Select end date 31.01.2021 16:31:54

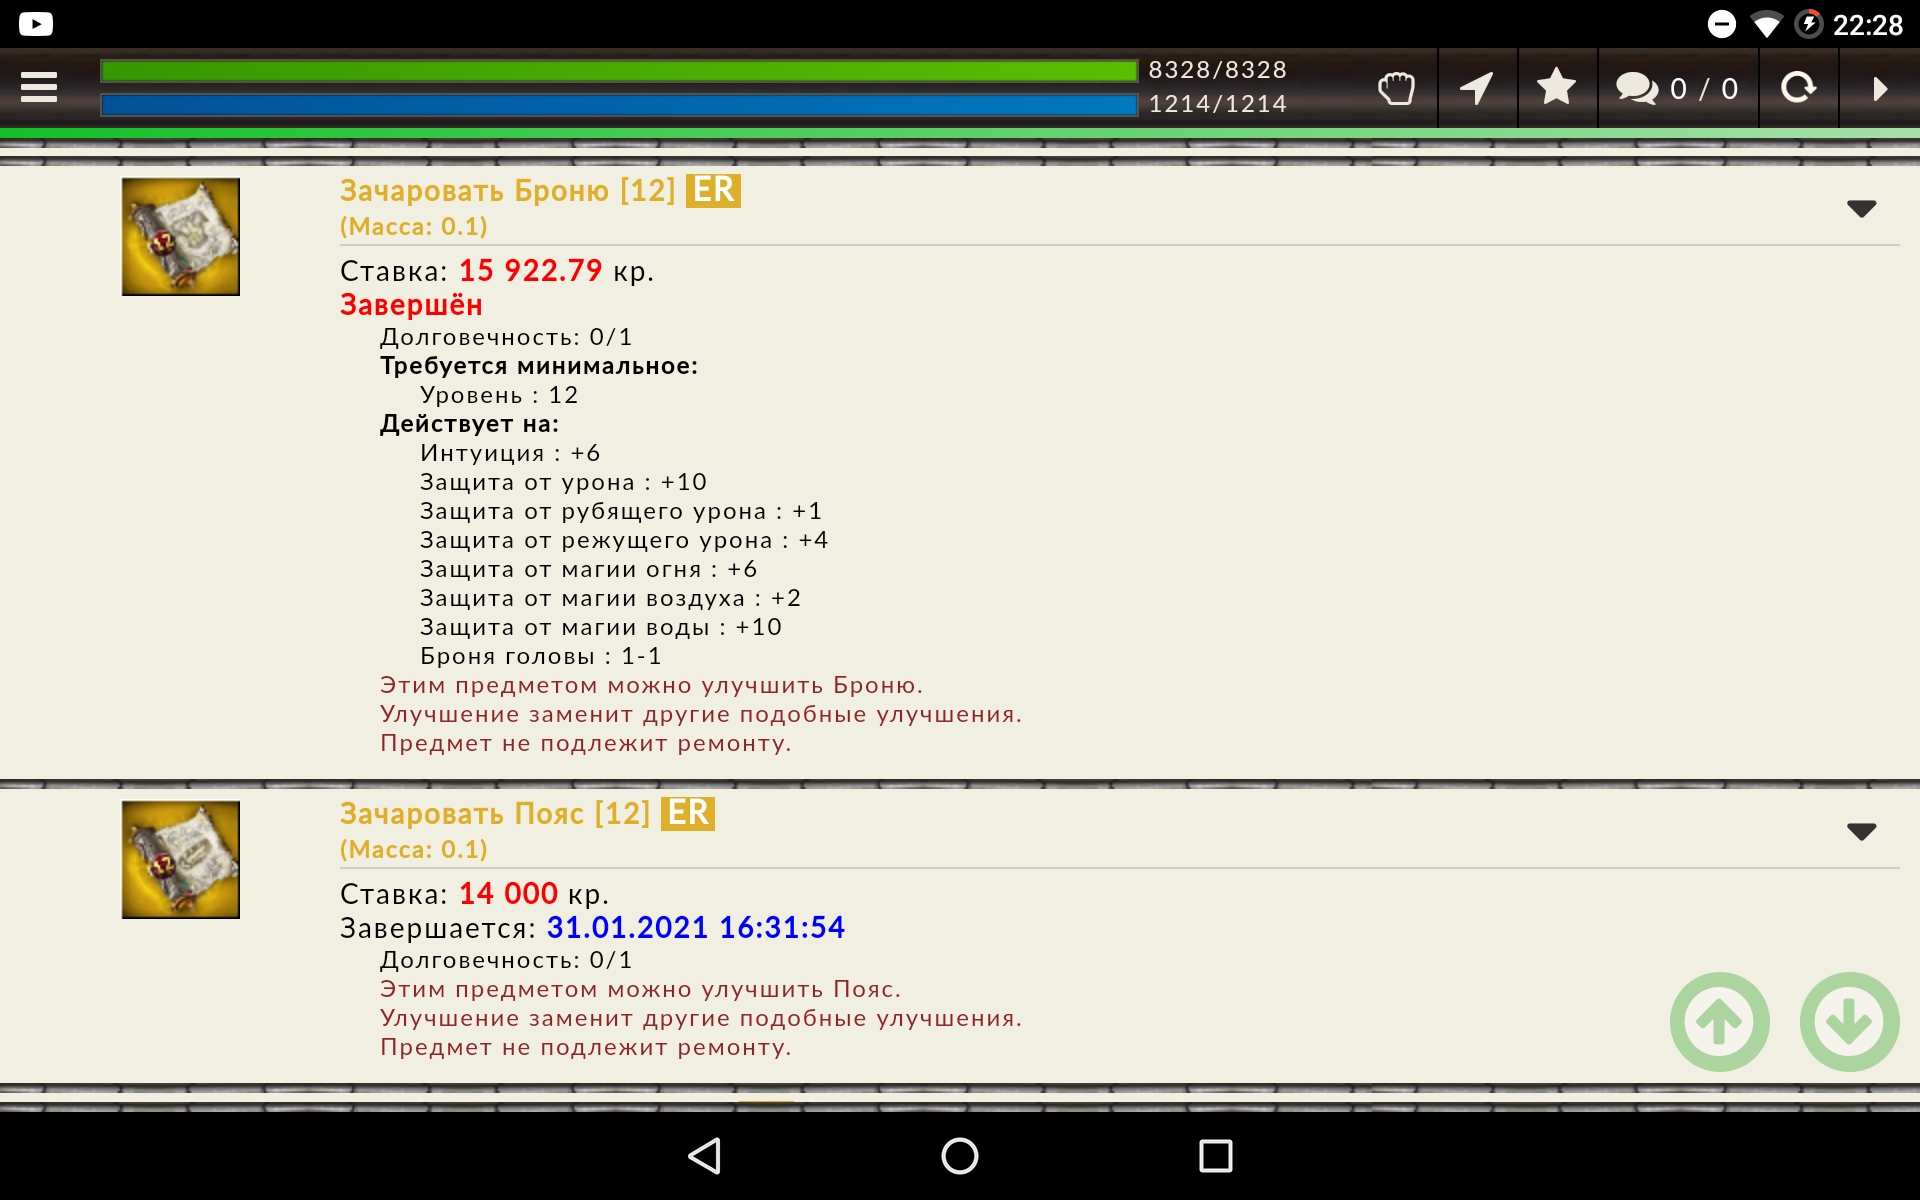[x=696, y=928]
